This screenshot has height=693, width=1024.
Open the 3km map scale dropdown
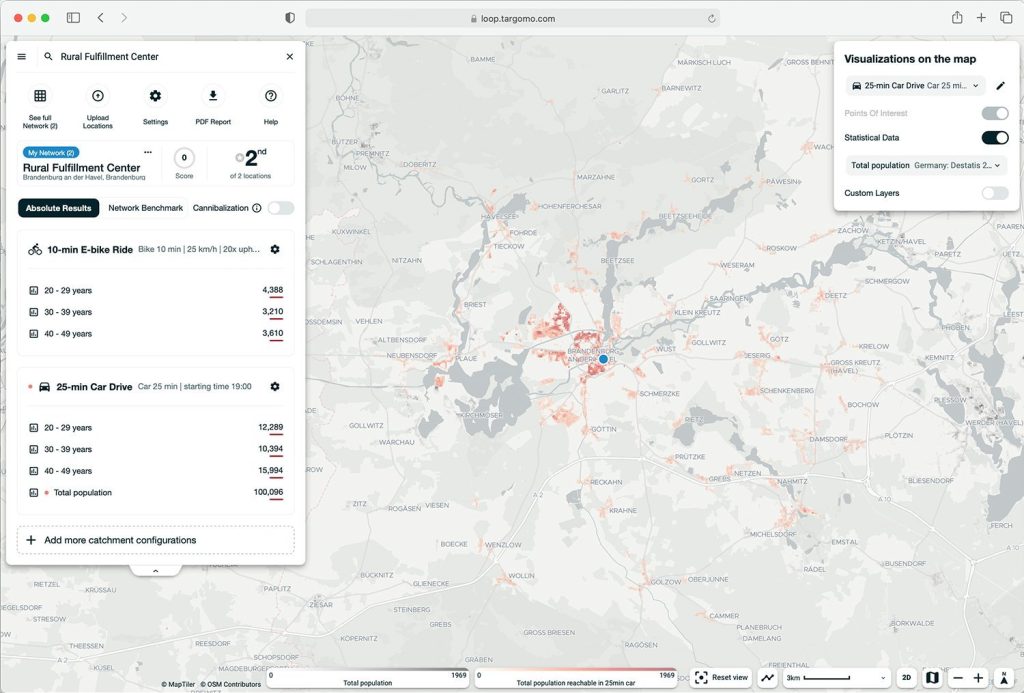point(837,678)
